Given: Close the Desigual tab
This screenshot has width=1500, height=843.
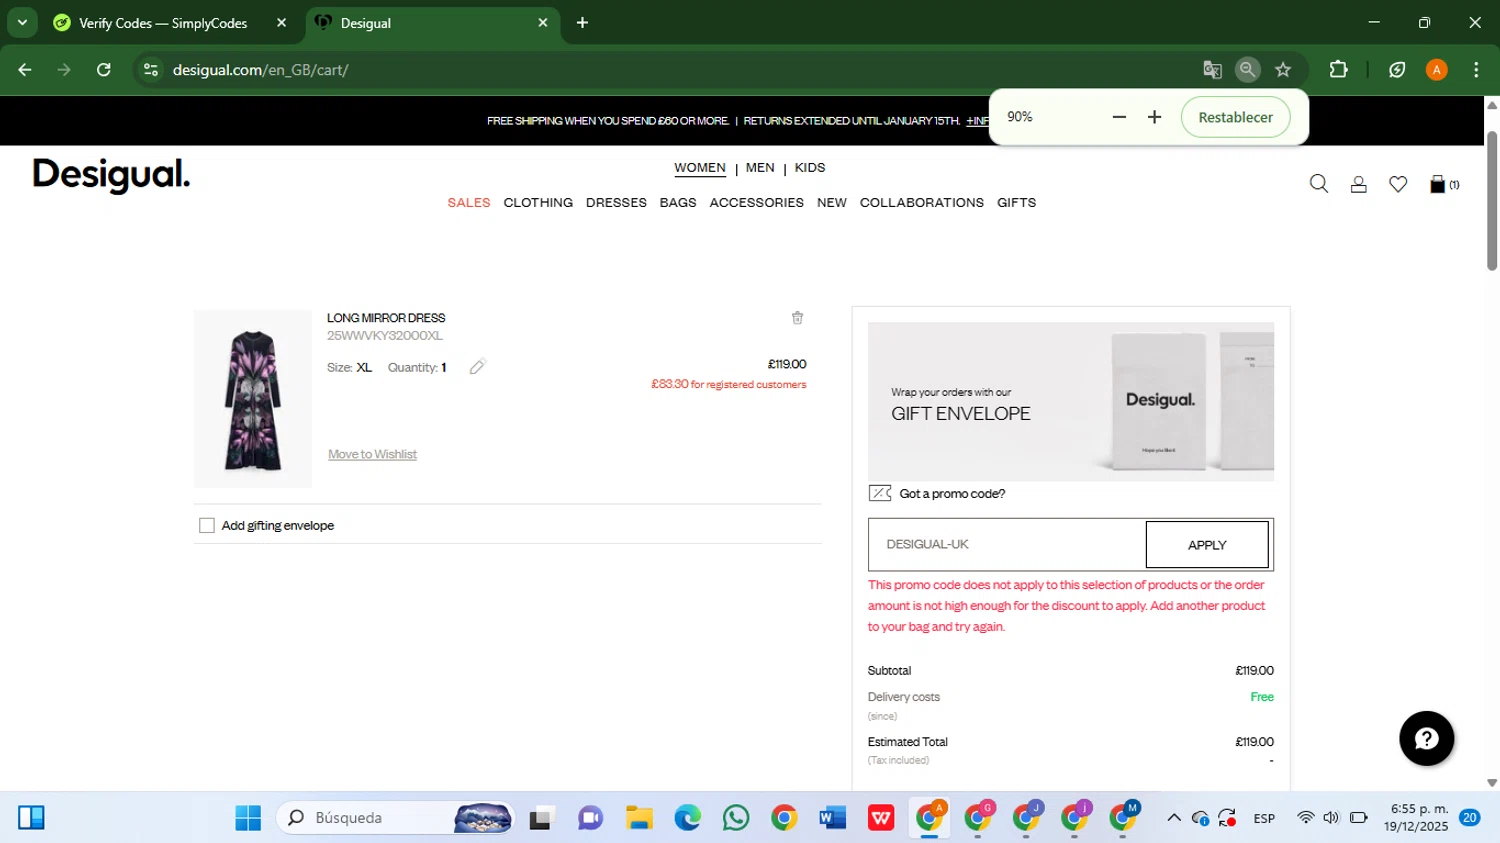Looking at the screenshot, I should 543,22.
